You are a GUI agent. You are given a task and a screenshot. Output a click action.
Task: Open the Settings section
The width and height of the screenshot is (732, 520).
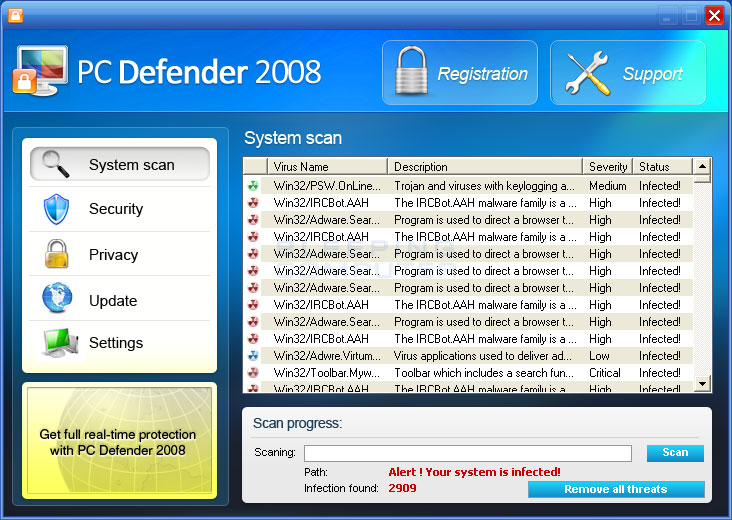(120, 343)
